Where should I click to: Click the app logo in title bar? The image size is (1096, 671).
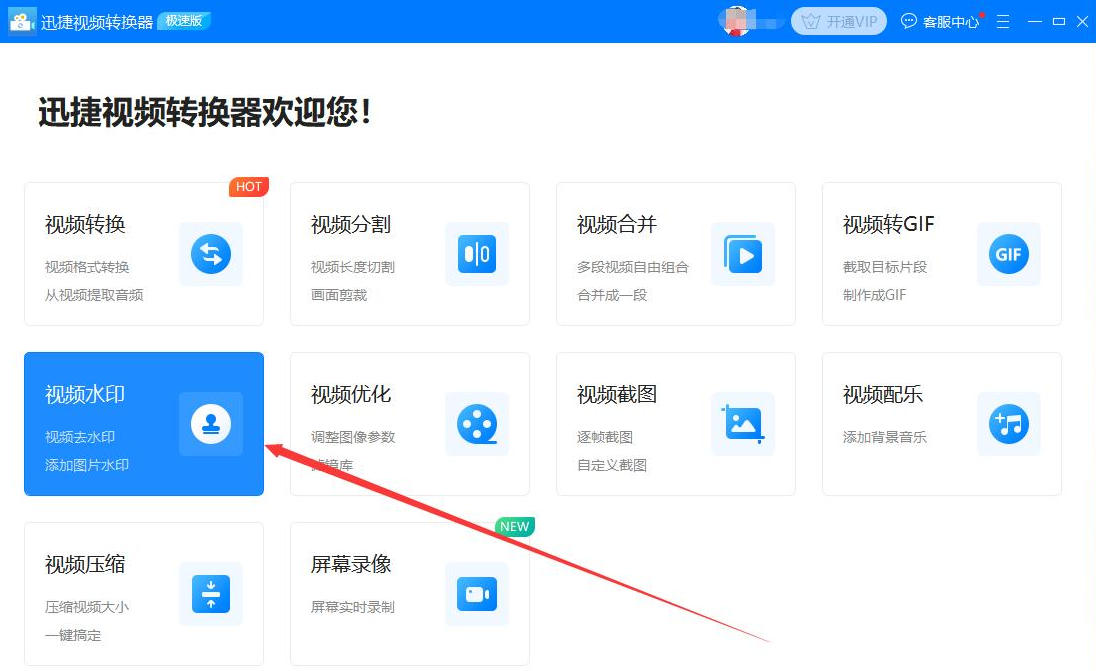(22, 21)
